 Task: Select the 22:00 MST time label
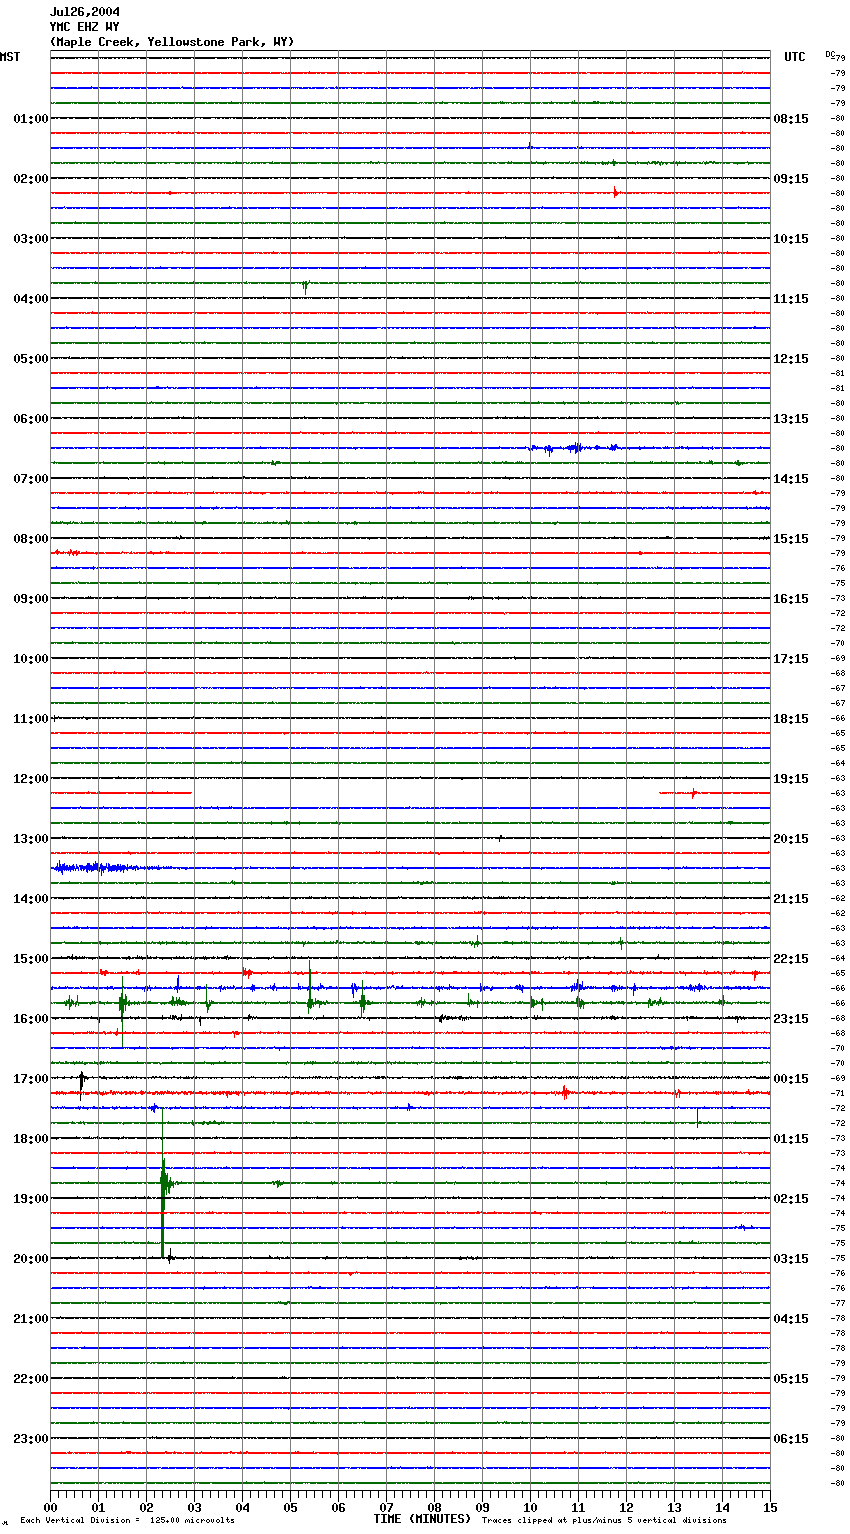pos(31,1379)
